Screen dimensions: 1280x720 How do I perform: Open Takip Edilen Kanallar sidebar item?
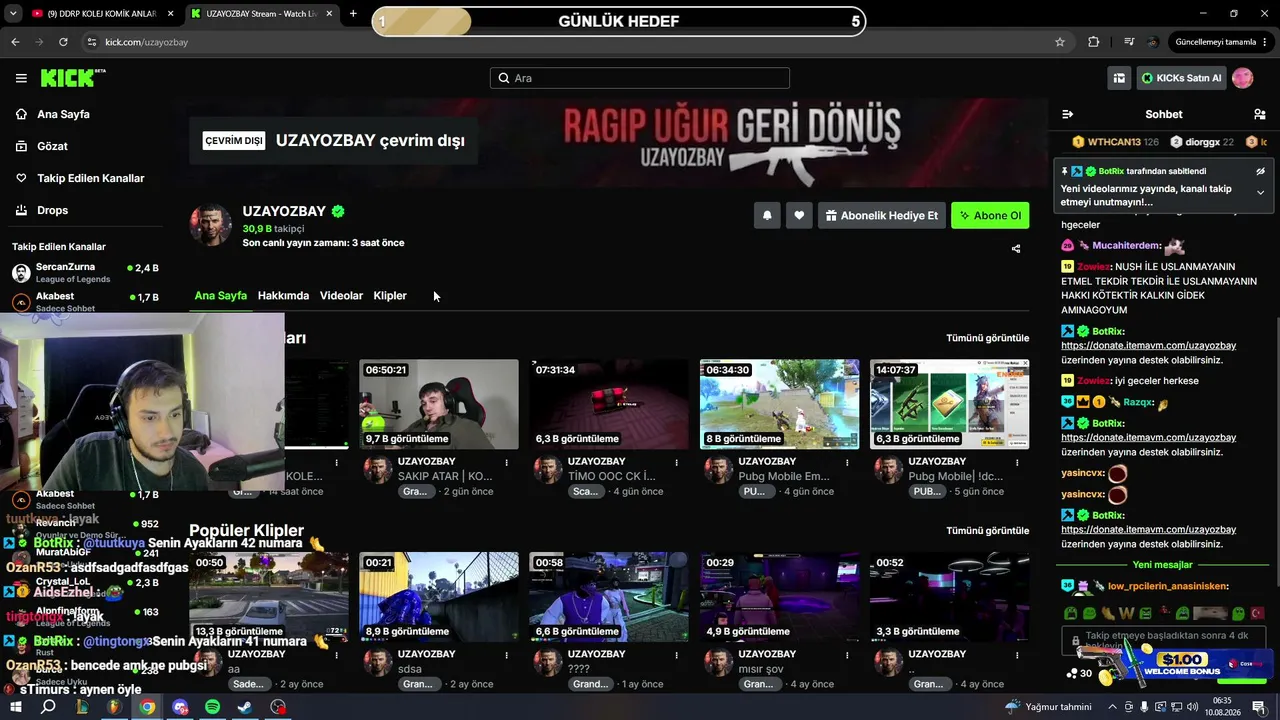(x=80, y=178)
